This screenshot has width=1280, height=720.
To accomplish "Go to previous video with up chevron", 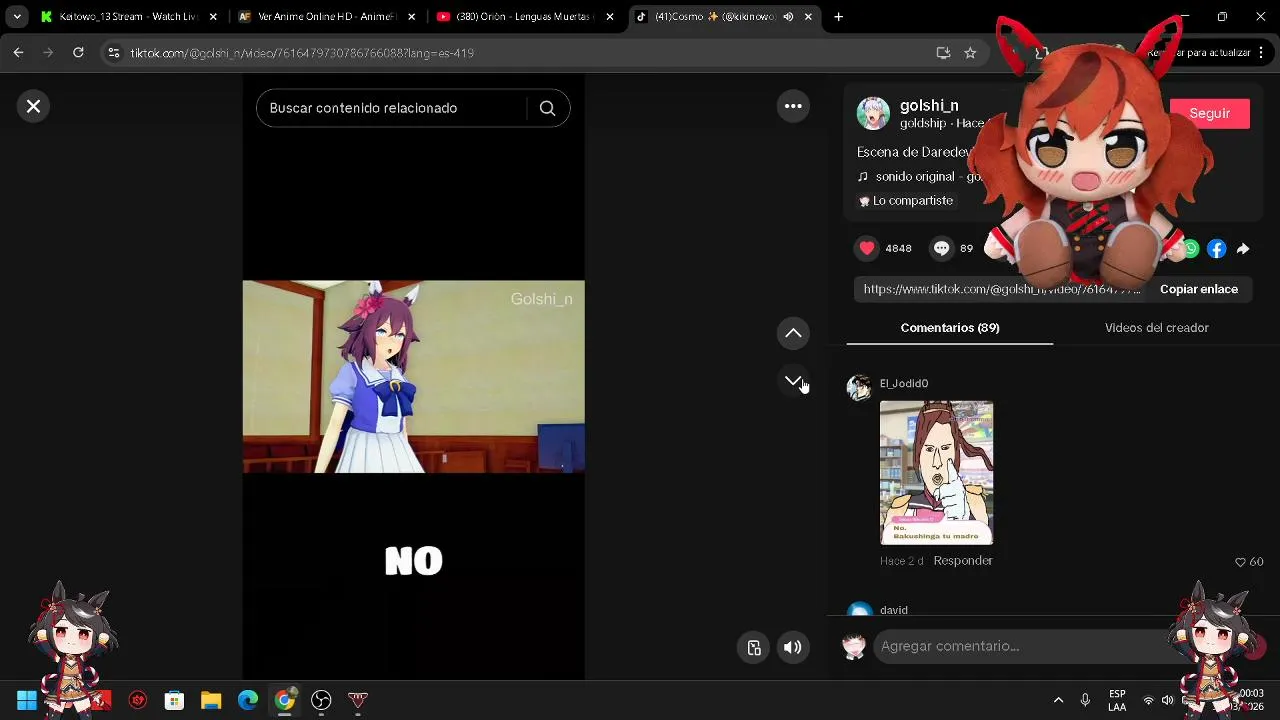I will click(x=793, y=333).
